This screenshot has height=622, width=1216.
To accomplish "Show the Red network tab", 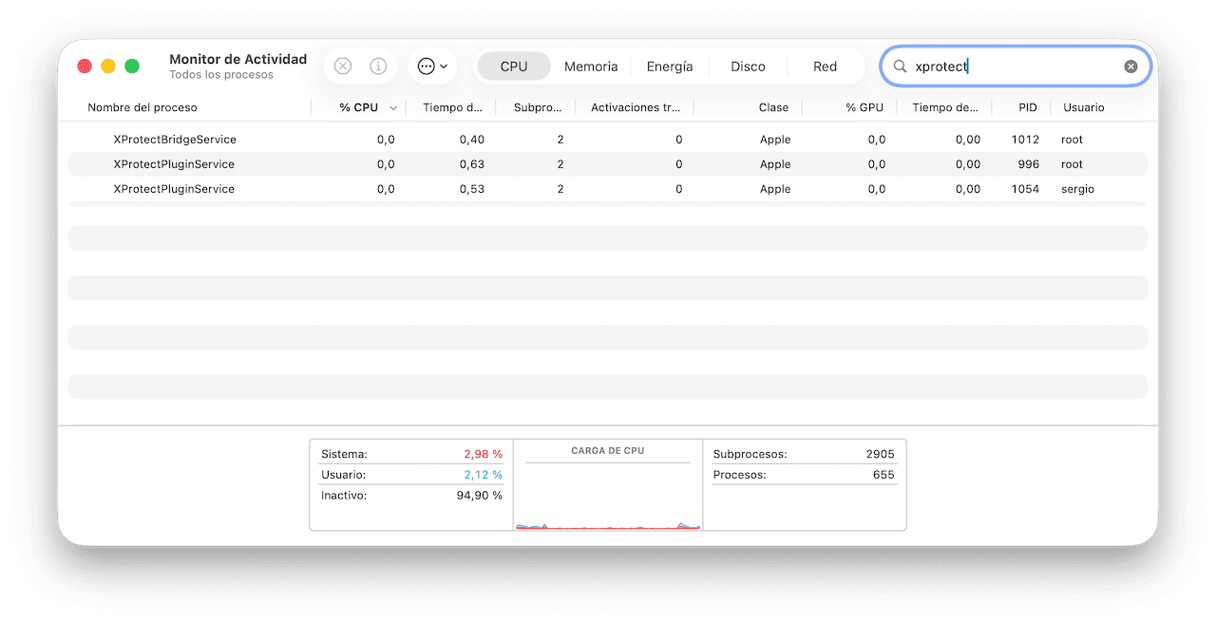I will [824, 66].
